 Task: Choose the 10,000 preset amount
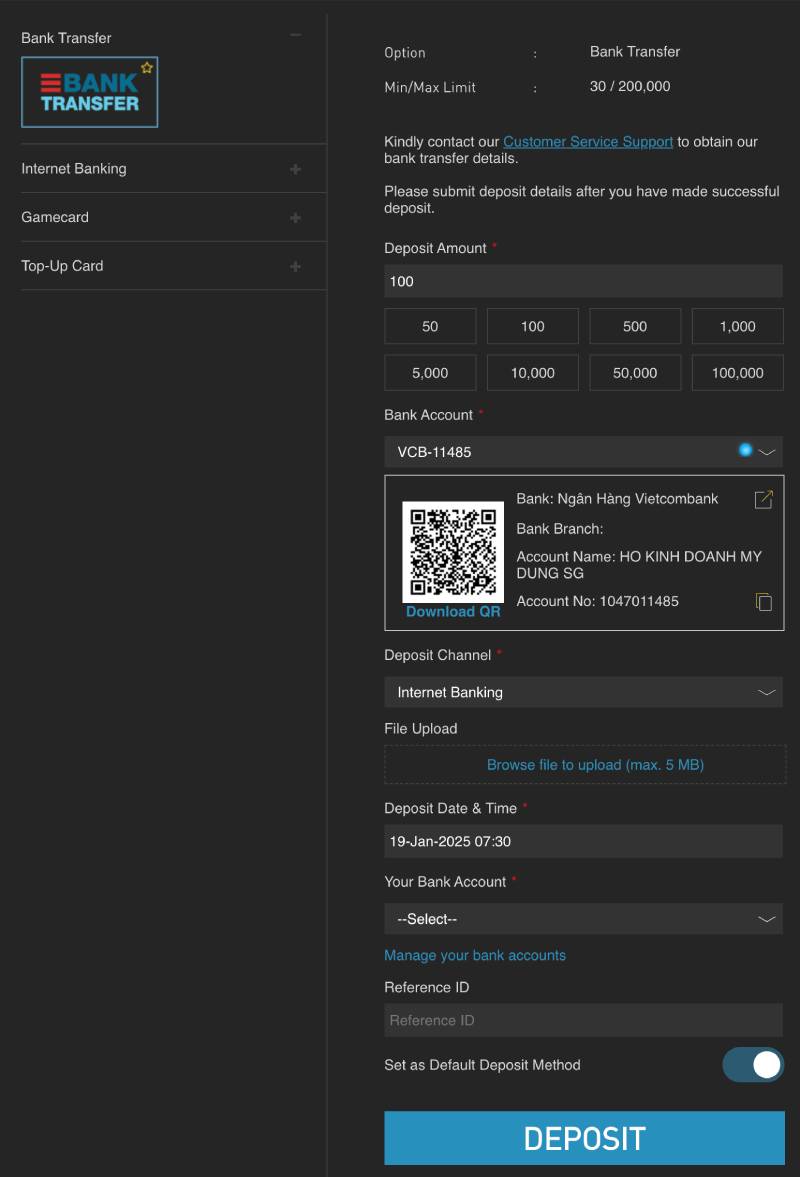click(532, 373)
